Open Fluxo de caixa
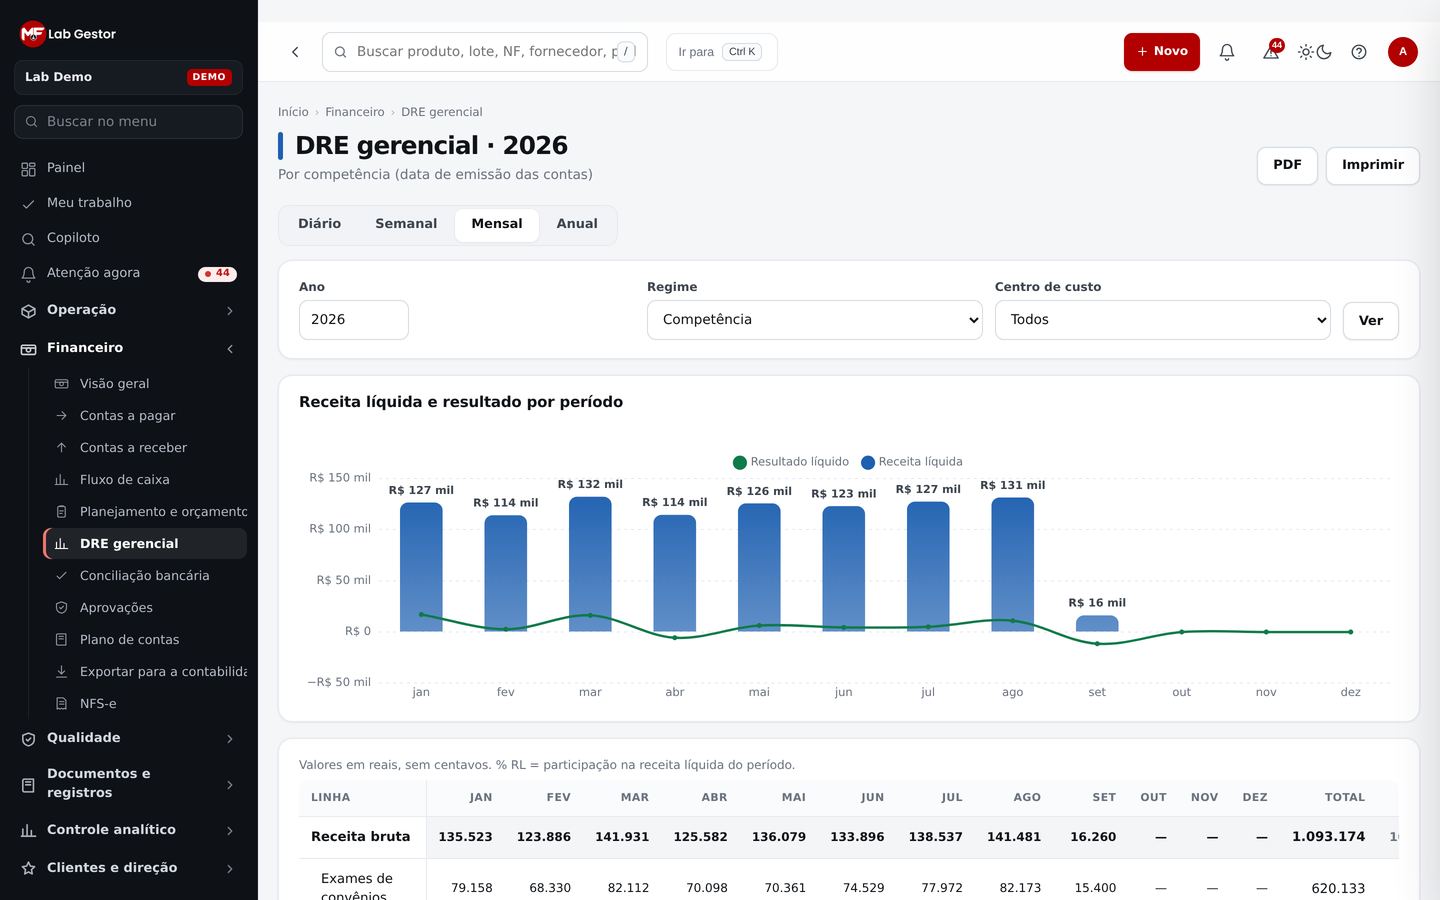The height and width of the screenshot is (900, 1440). click(146, 480)
